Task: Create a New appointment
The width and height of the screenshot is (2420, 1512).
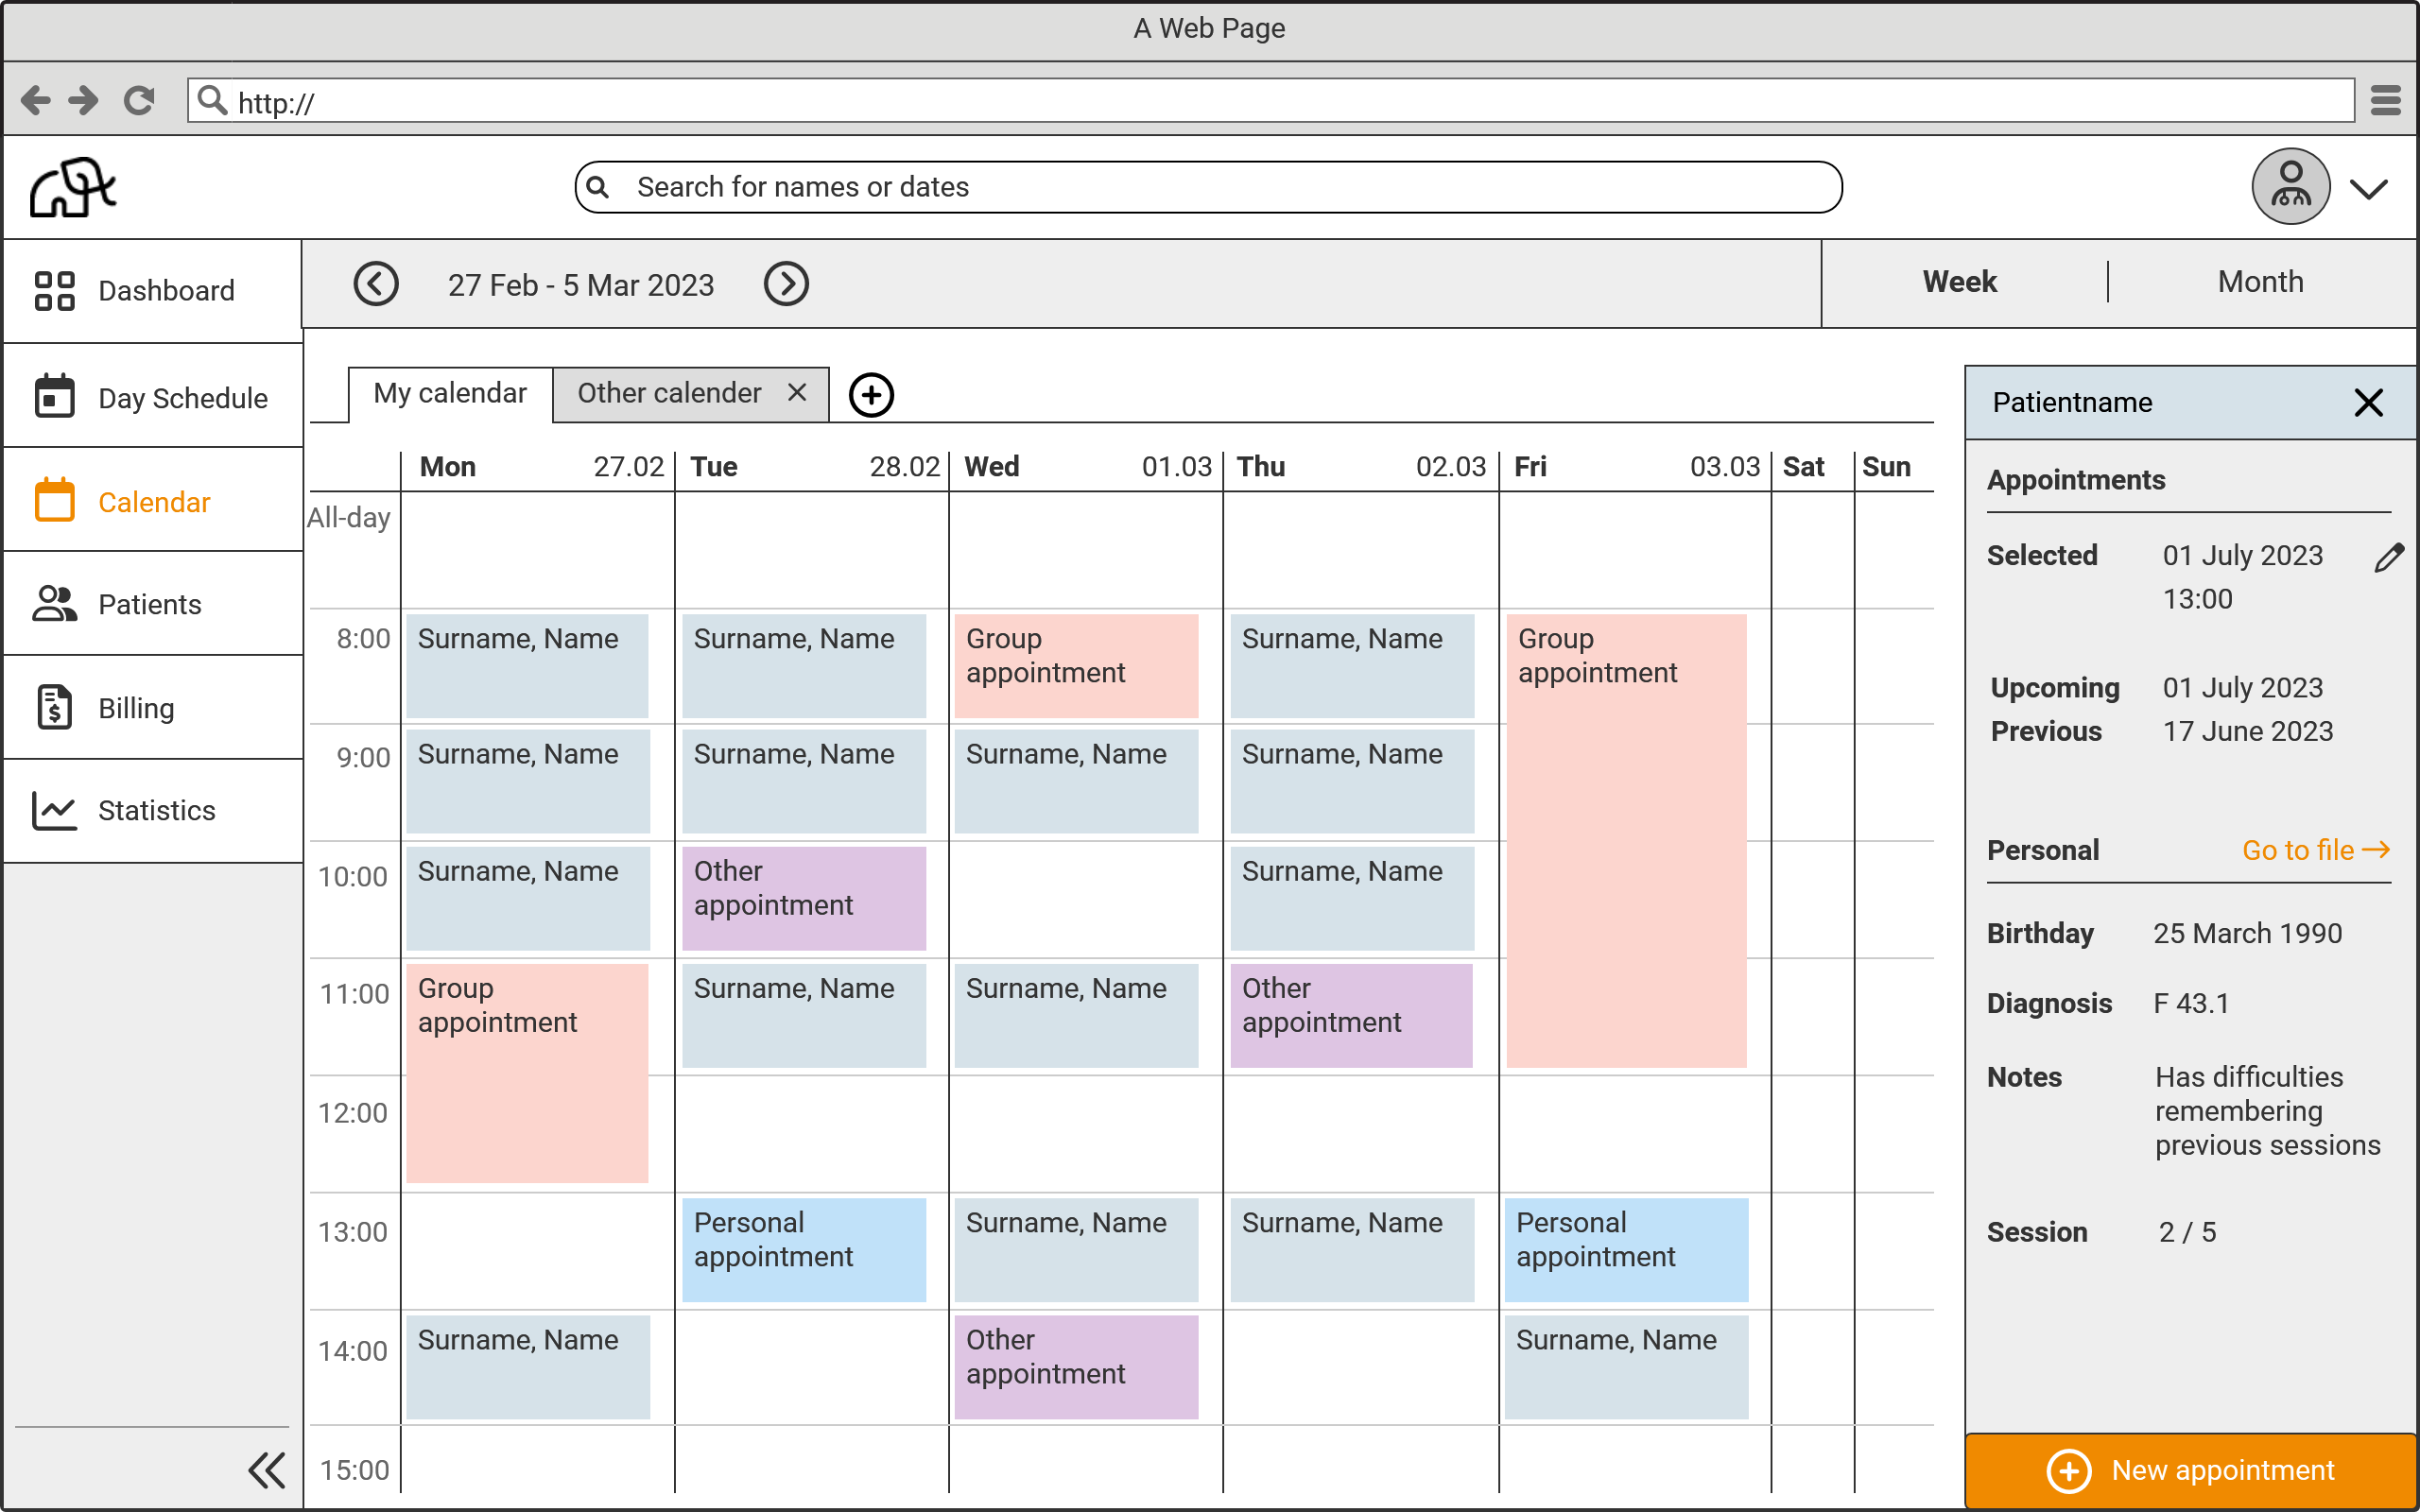Action: click(2188, 1470)
